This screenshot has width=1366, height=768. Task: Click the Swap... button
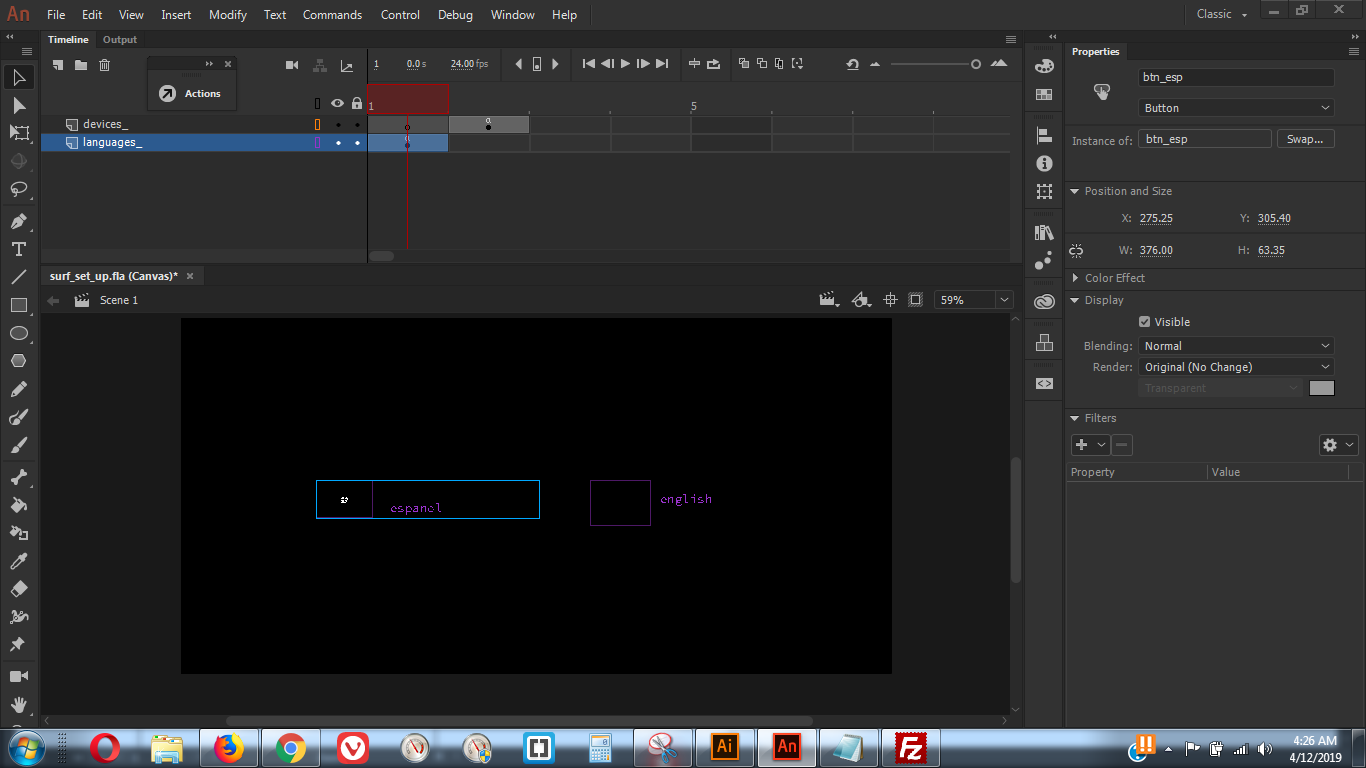pyautogui.click(x=1305, y=139)
